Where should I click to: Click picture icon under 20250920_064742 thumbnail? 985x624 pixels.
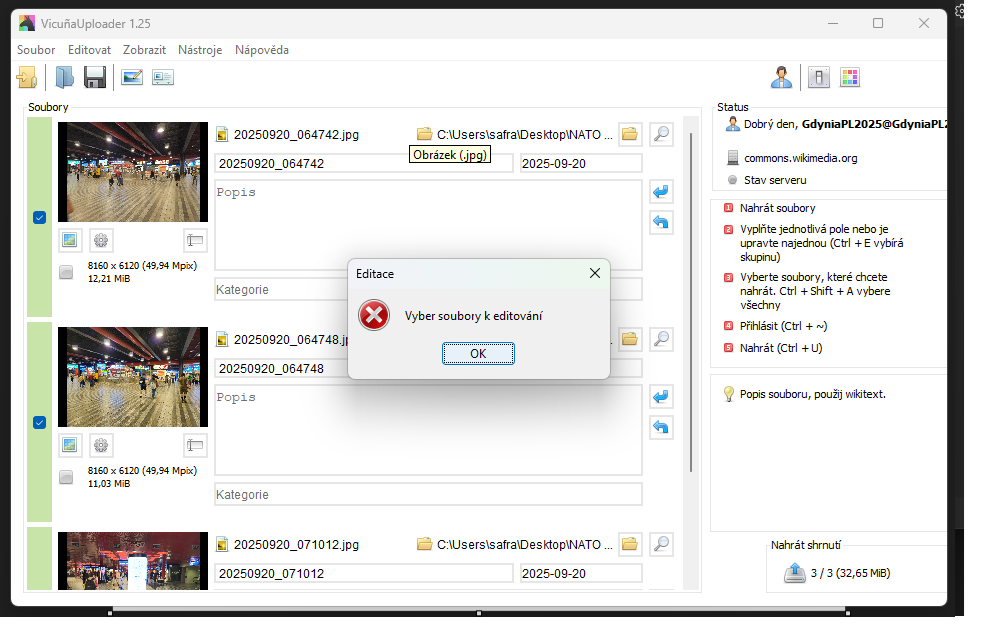(70, 239)
